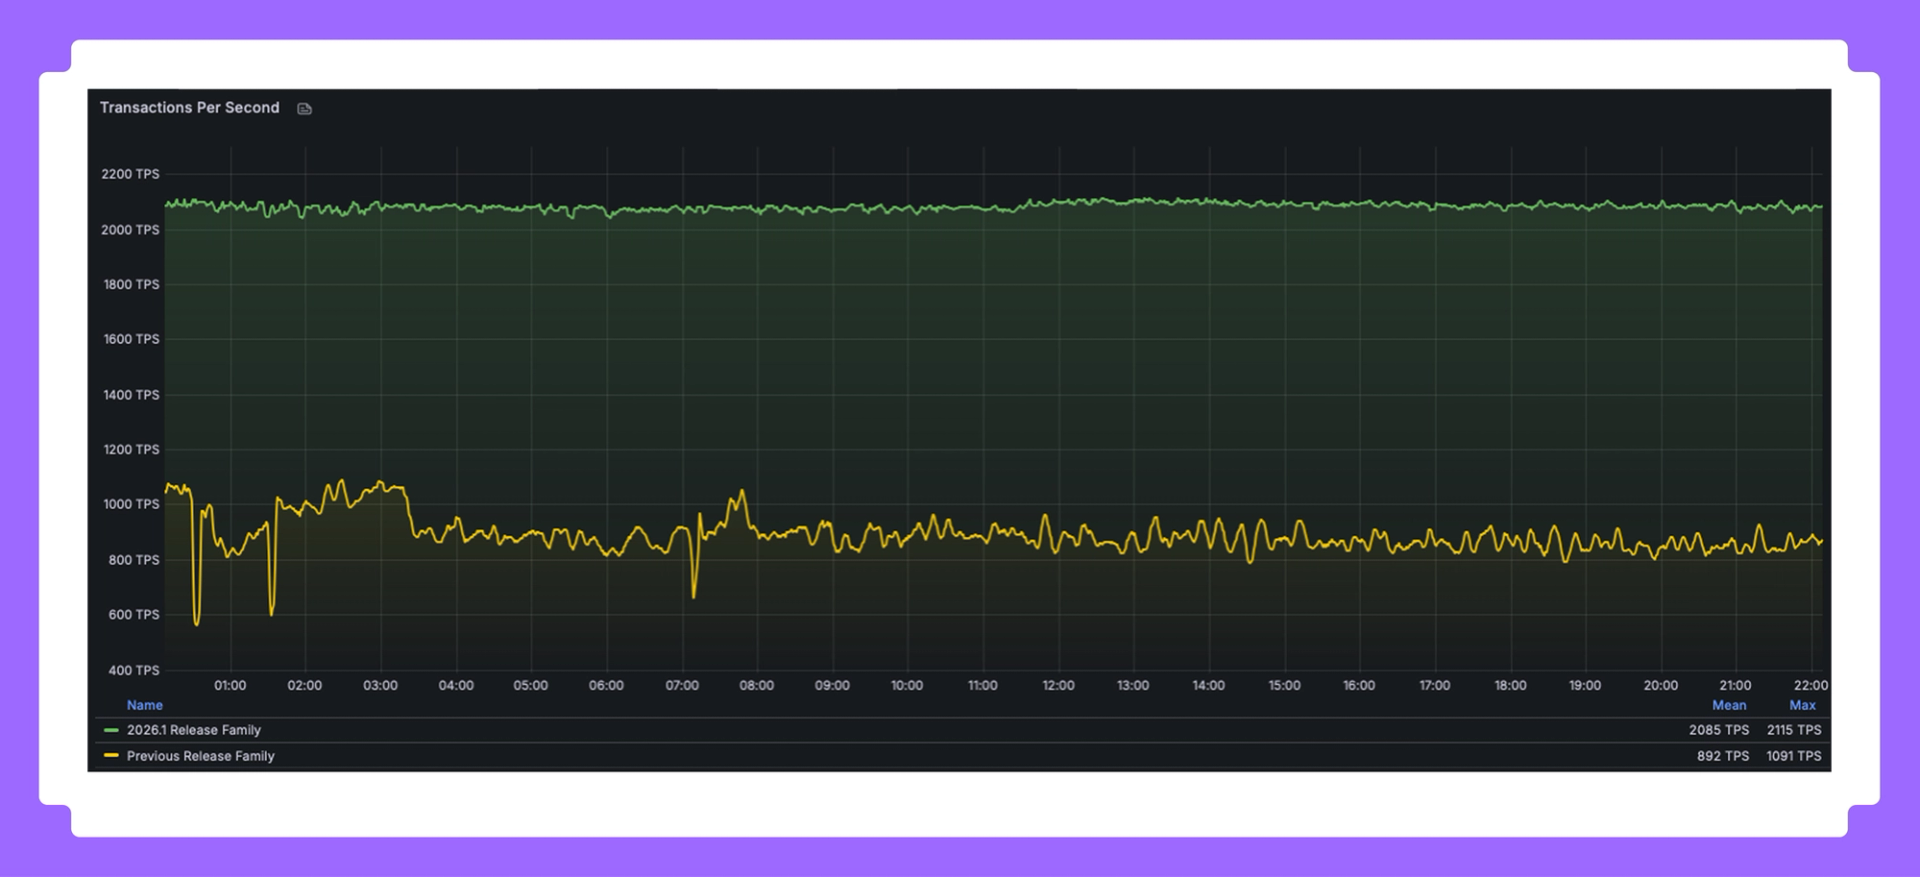Sort the legend by Mean column
This screenshot has width=1920, height=877.
tap(1729, 705)
